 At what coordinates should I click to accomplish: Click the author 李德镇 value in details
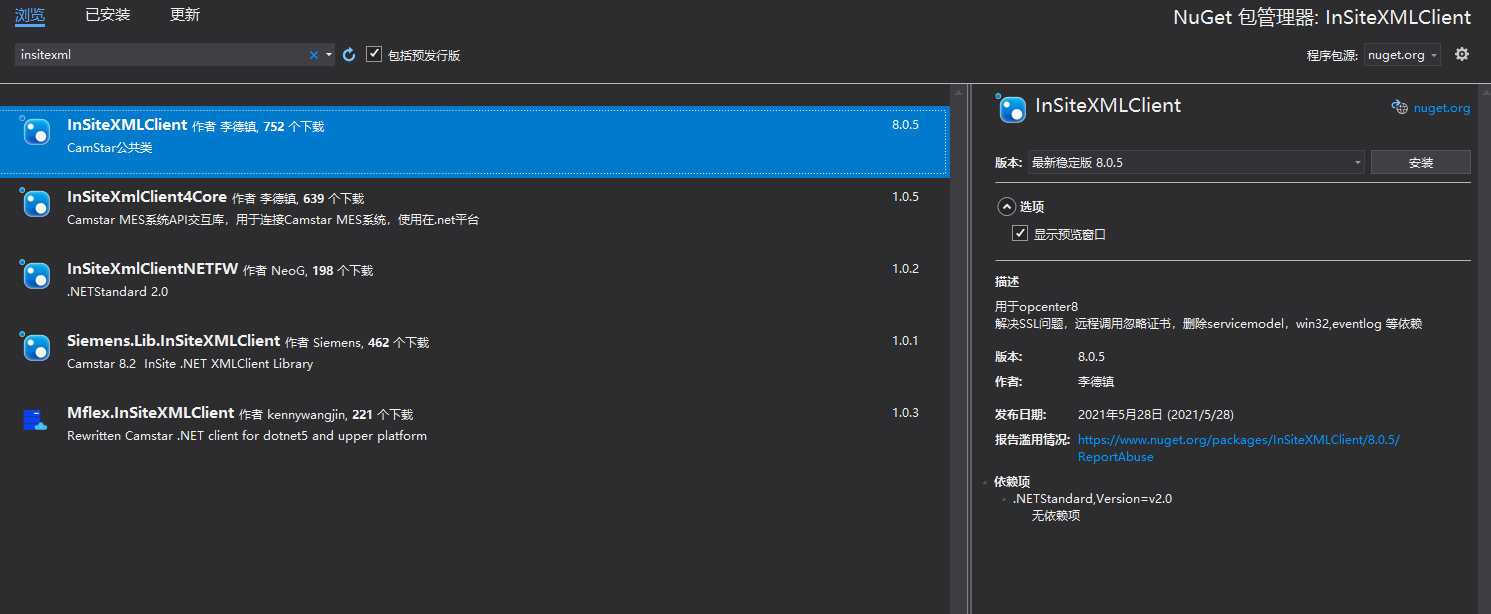tap(1096, 381)
